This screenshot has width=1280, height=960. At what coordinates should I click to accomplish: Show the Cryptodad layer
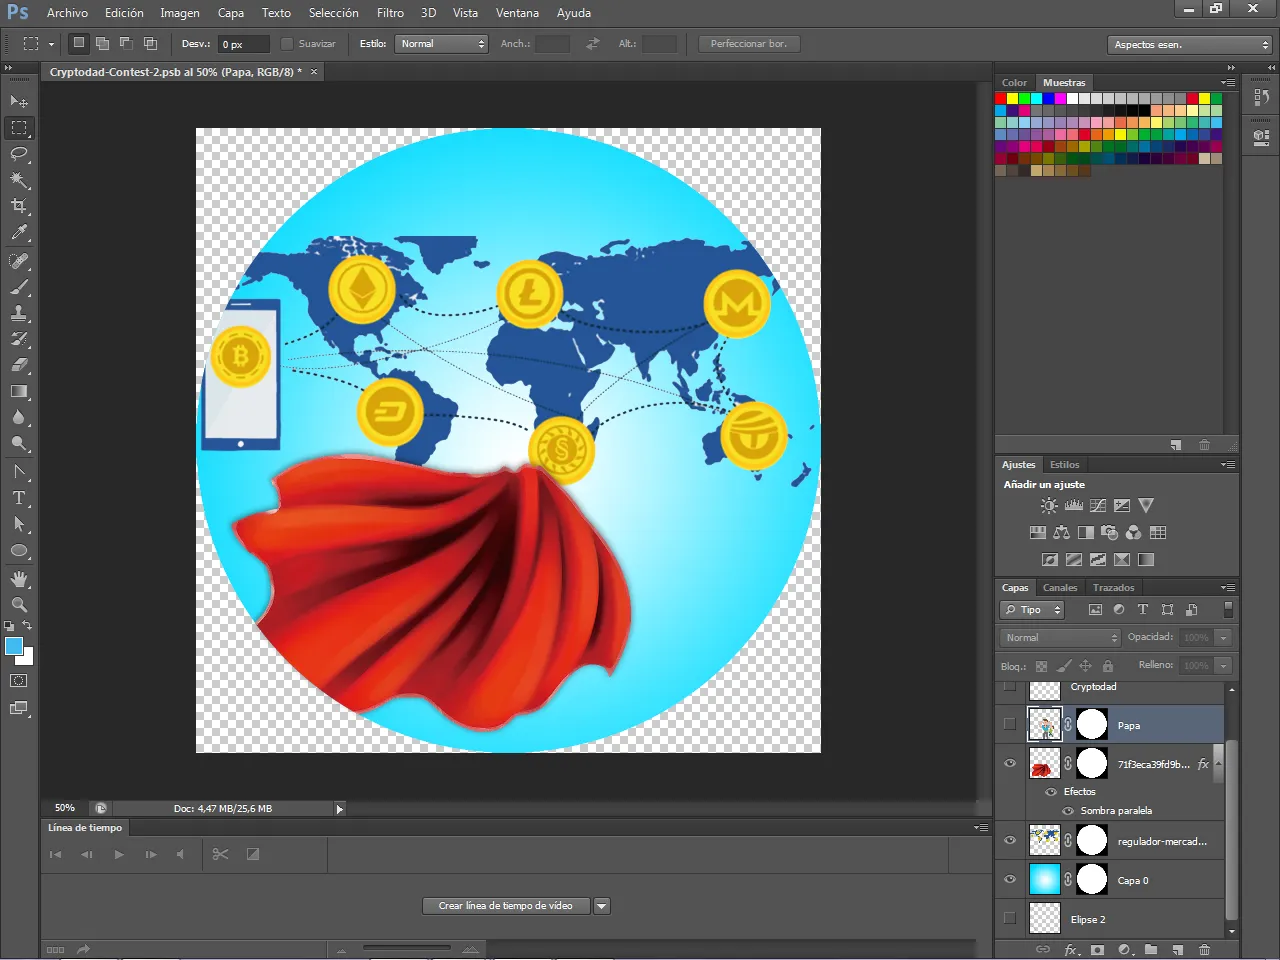pyautogui.click(x=1010, y=686)
